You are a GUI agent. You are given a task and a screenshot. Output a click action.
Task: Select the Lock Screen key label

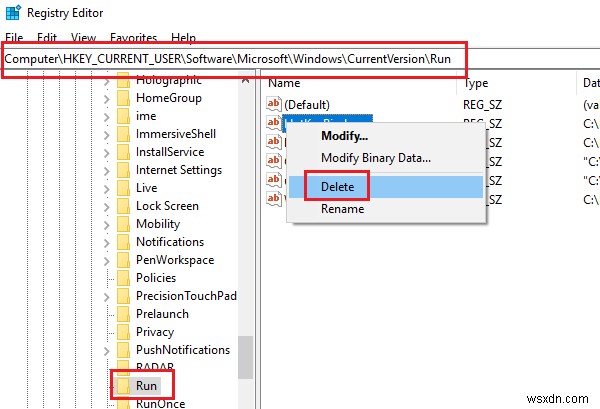[167, 206]
